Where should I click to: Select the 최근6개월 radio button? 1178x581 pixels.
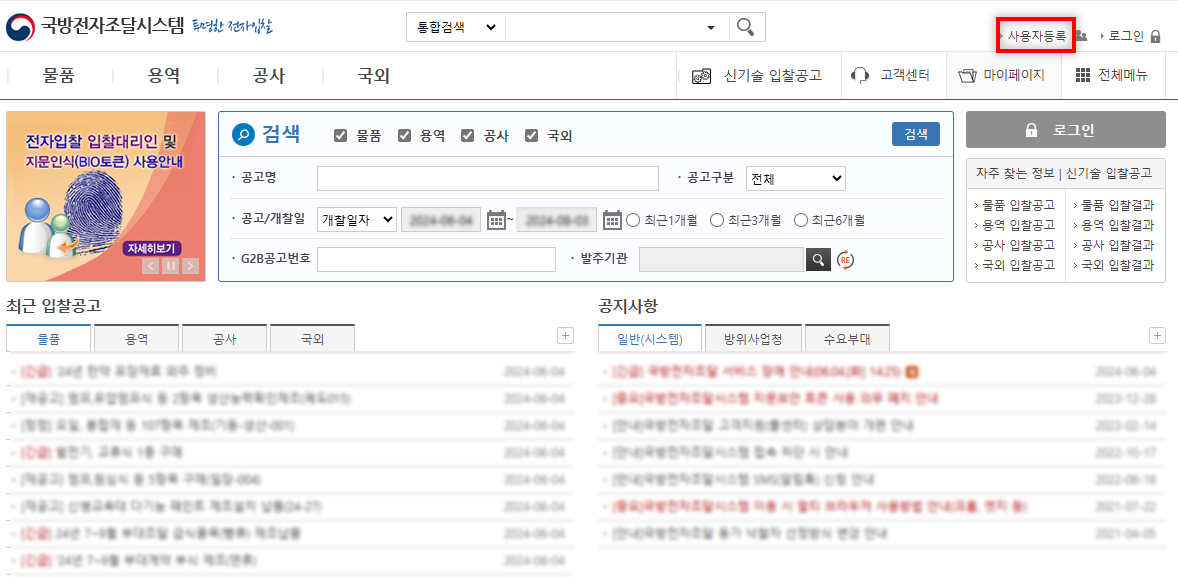point(800,220)
